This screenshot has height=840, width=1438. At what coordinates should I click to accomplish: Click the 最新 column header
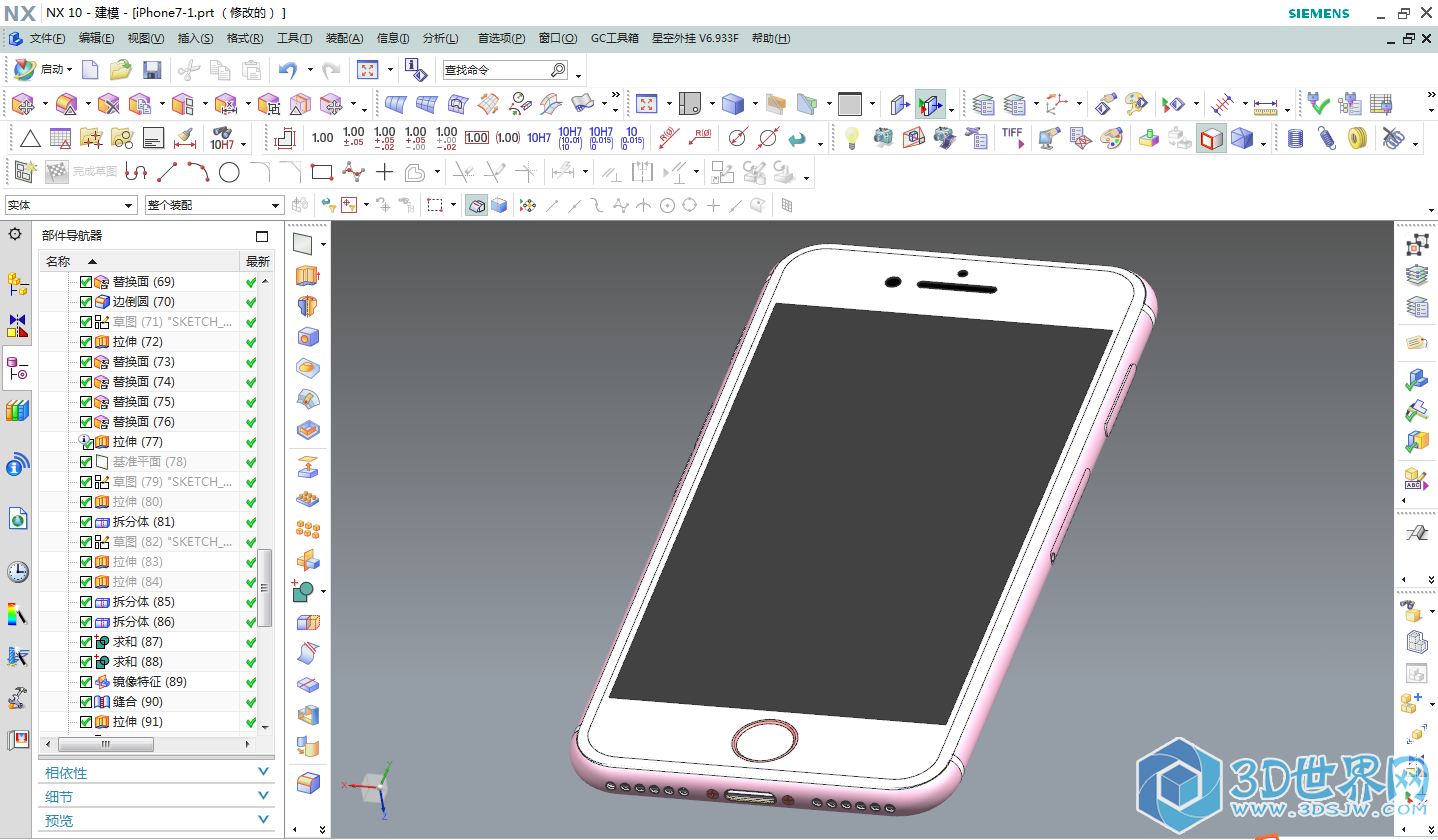tap(257, 261)
